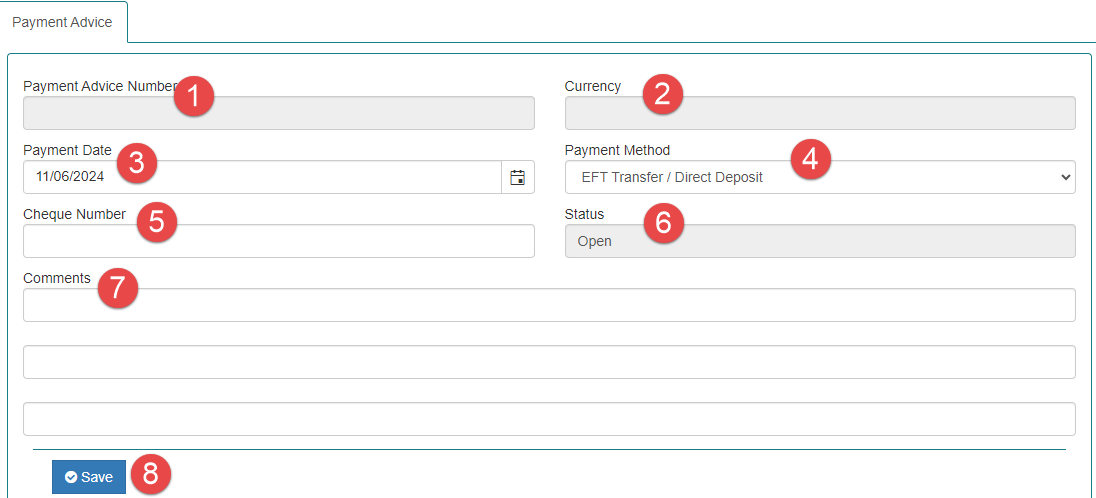Click the red number 6 marker
This screenshot has width=1096, height=498.
(663, 222)
